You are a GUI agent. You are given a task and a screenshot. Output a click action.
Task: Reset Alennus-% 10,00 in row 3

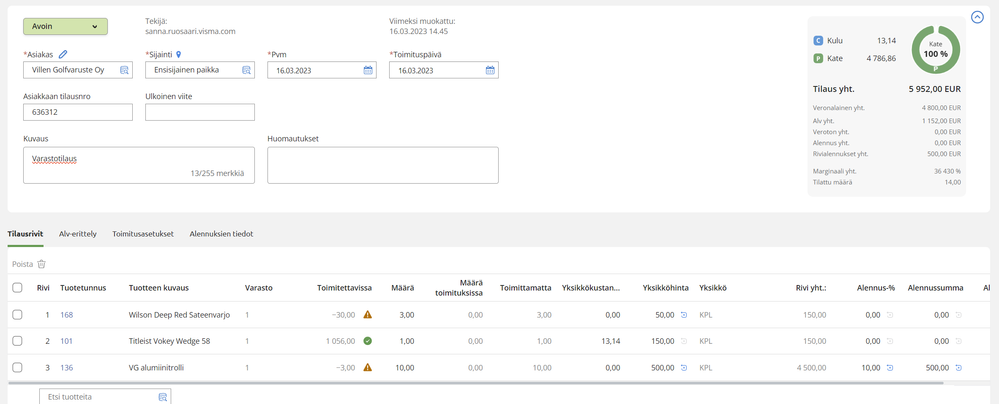(890, 367)
